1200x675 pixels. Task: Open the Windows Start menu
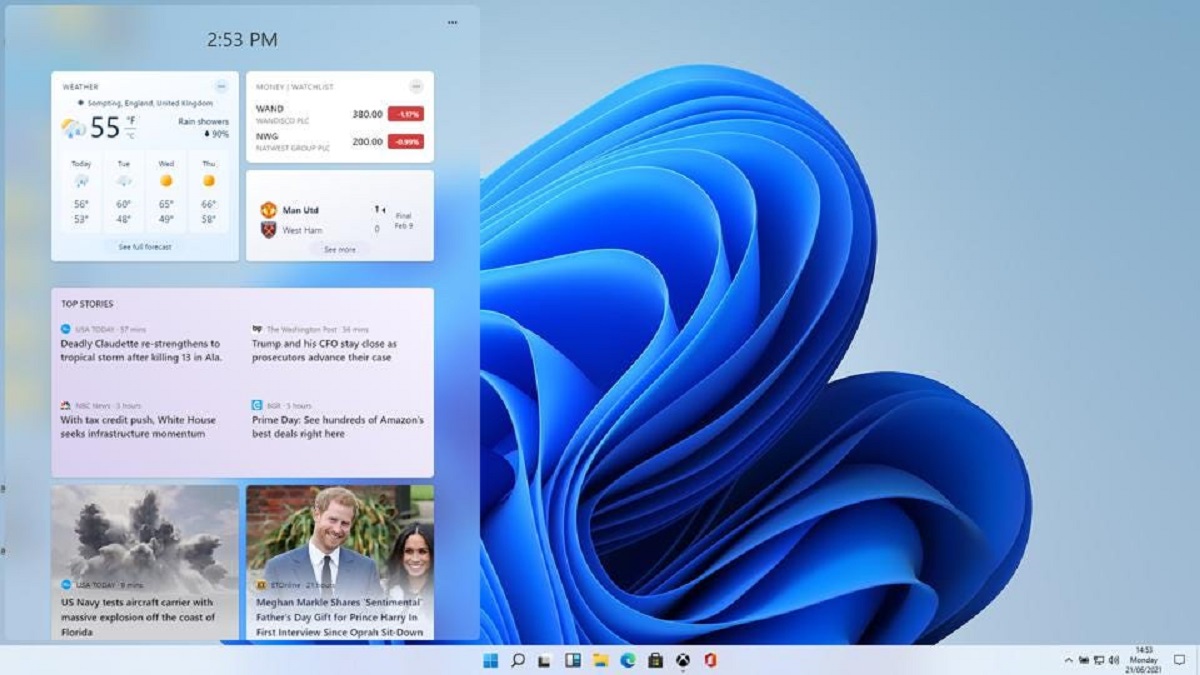(x=490, y=660)
